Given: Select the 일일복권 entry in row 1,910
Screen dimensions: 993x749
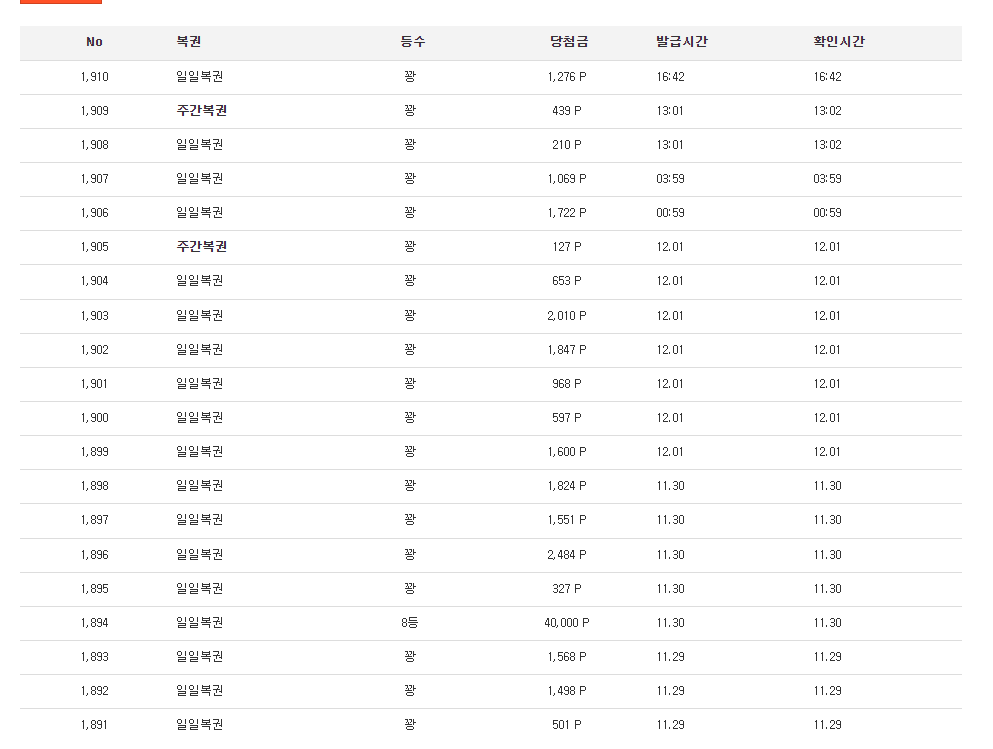Looking at the screenshot, I should point(199,77).
